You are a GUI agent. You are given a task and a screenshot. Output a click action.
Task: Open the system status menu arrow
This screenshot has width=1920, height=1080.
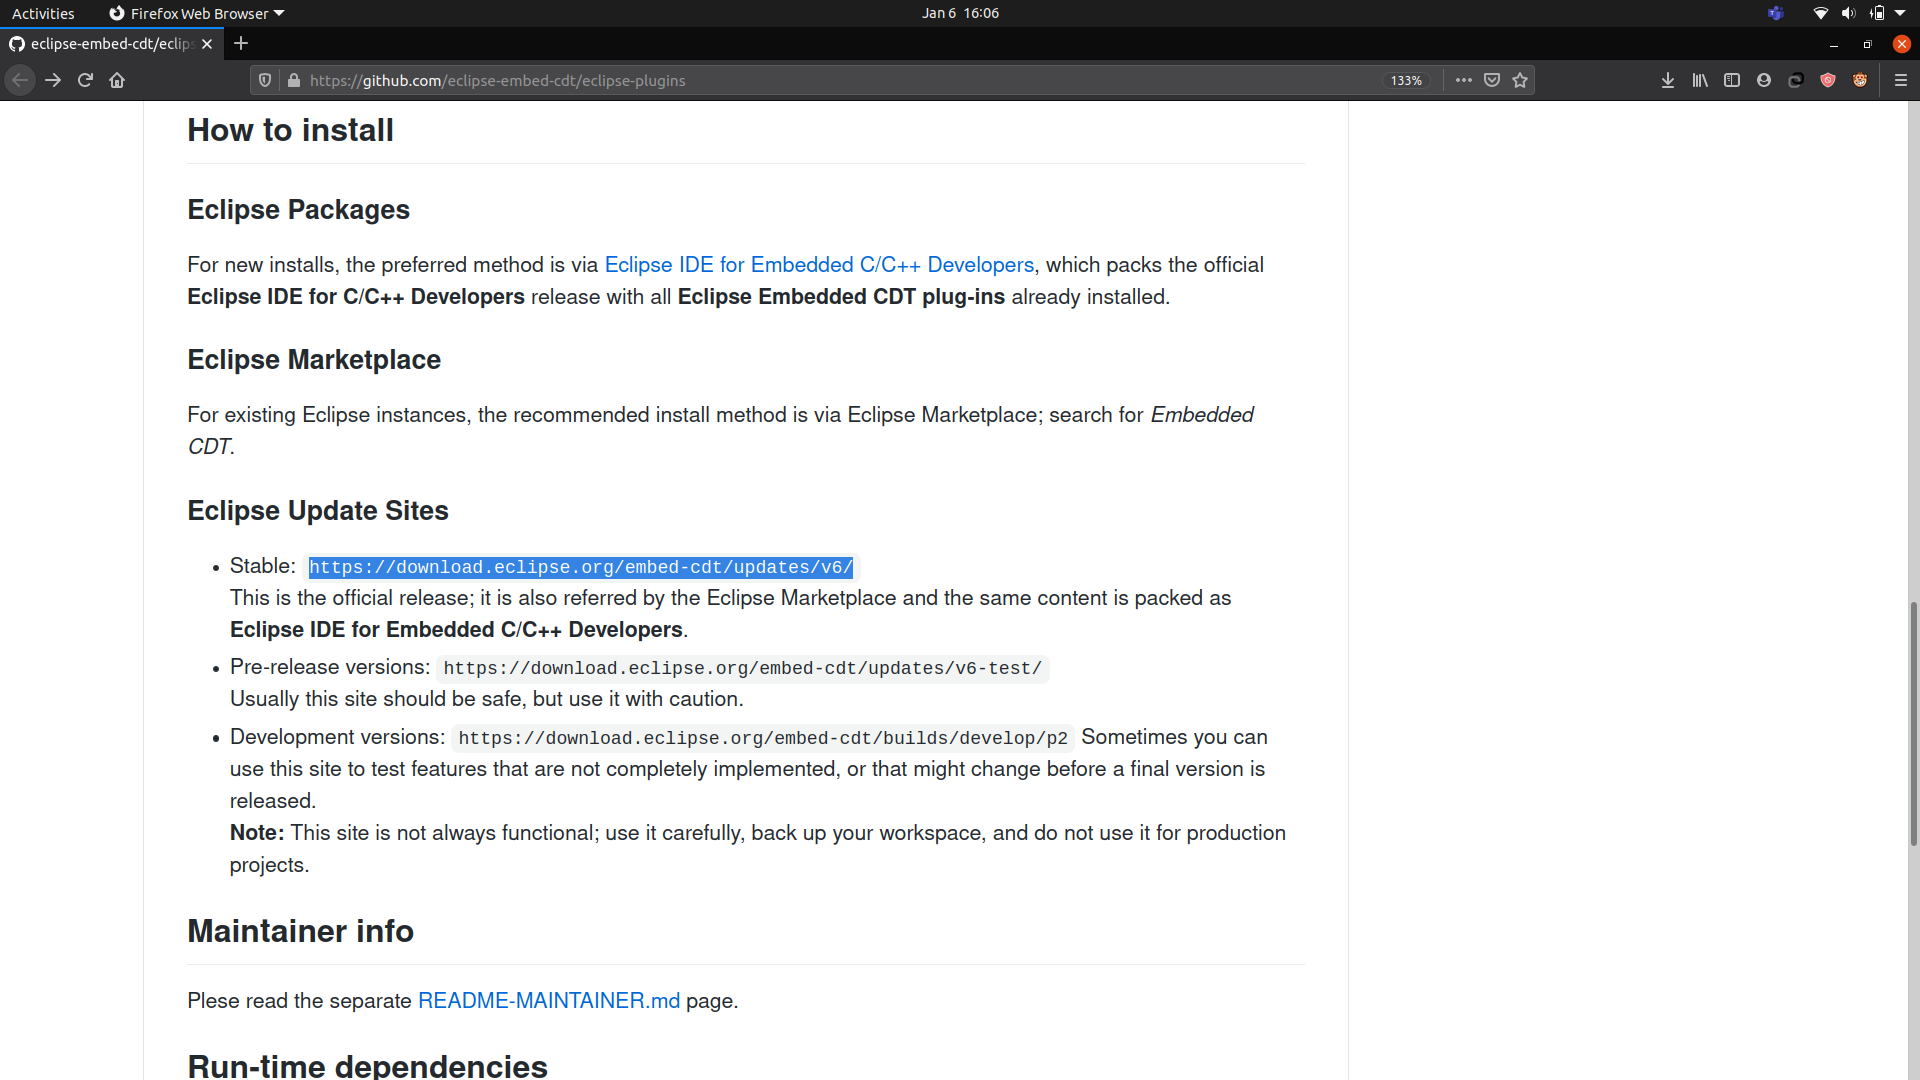tap(1900, 13)
